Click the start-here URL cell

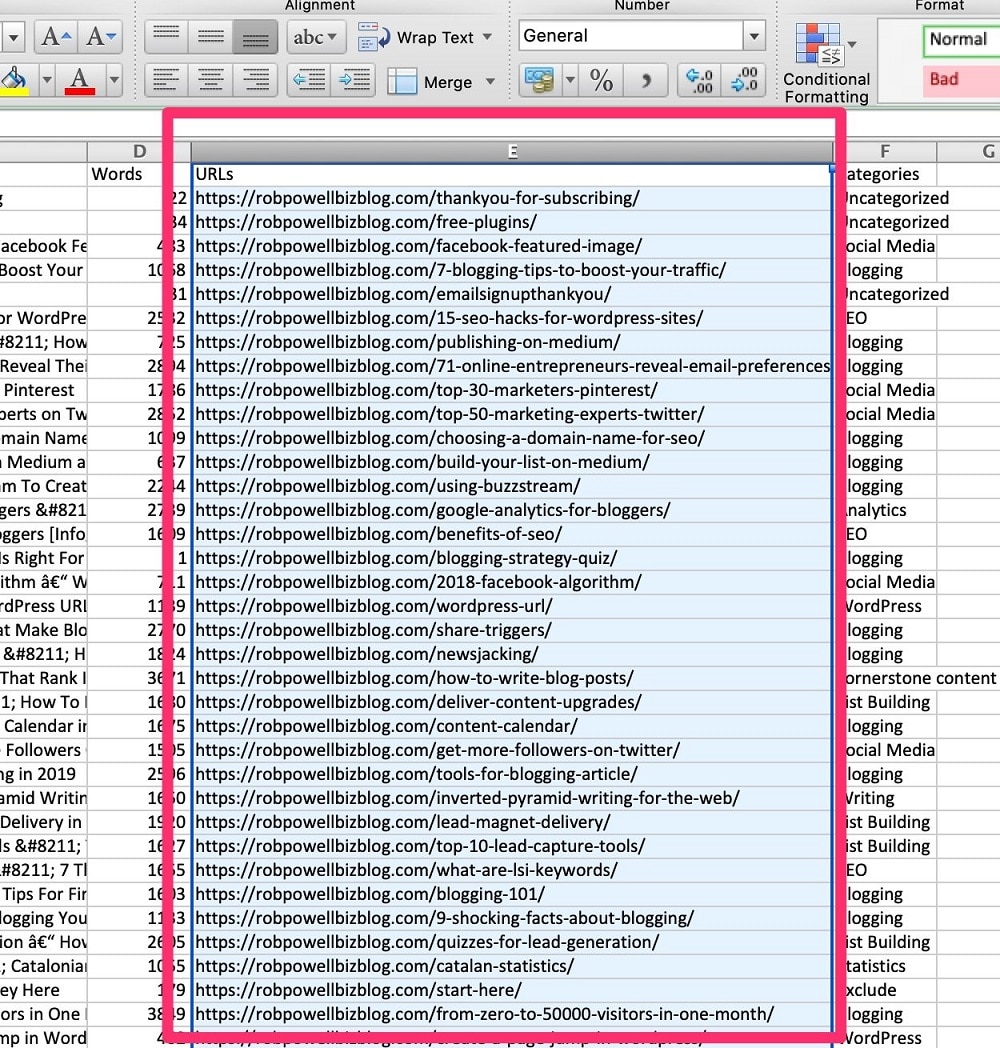click(x=512, y=990)
